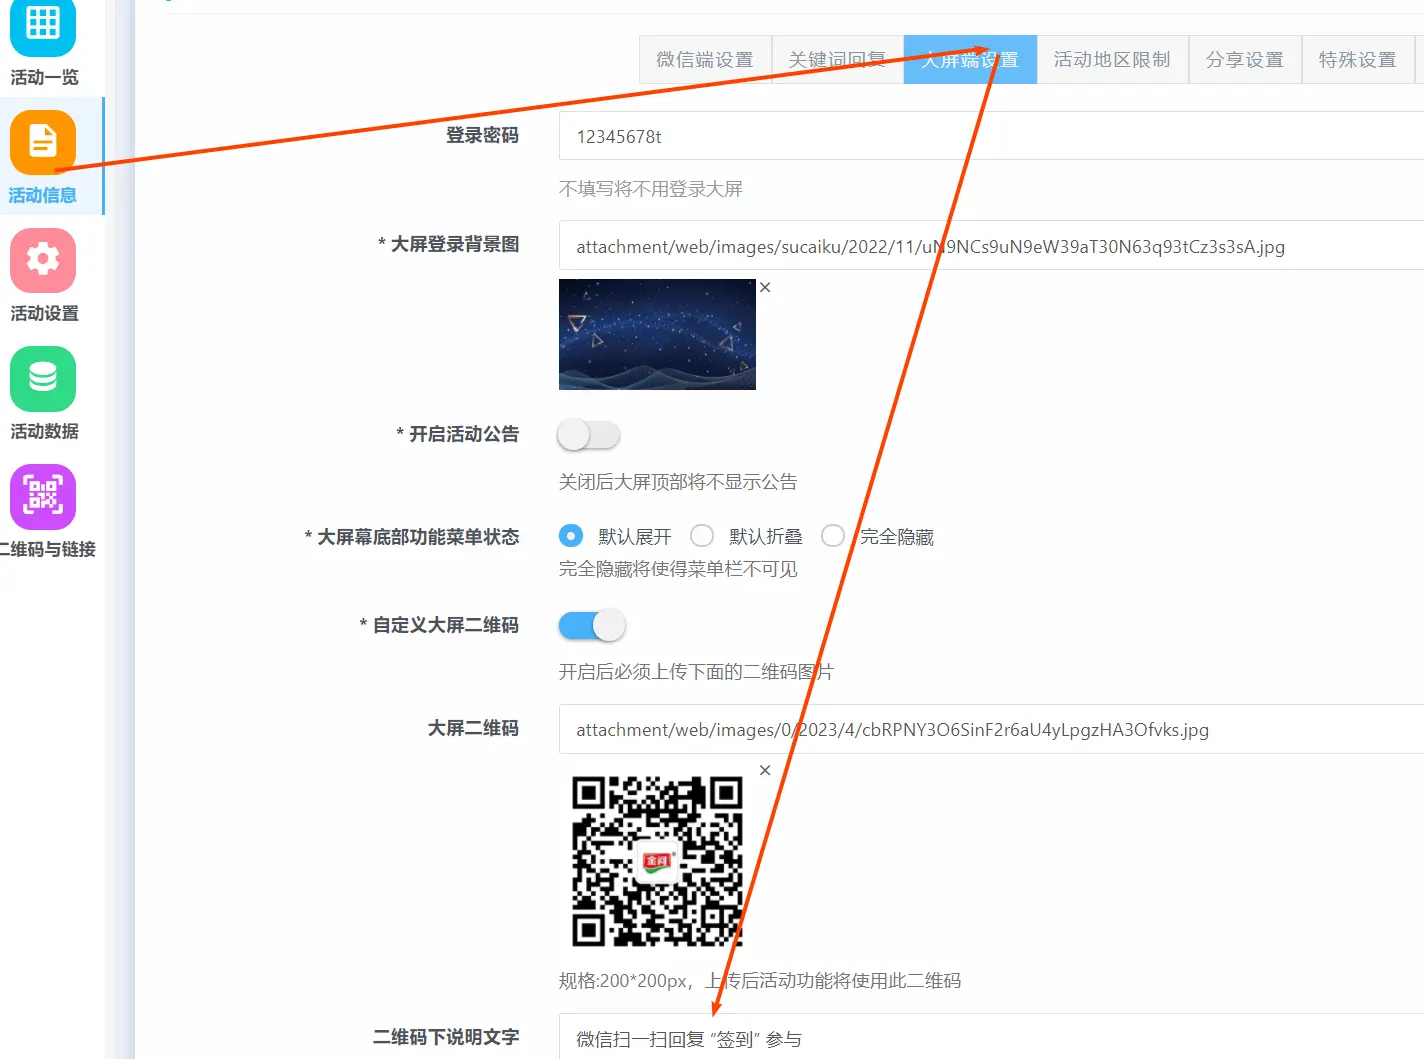
Task: Open 活动数据 database icon
Action: pyautogui.click(x=43, y=378)
